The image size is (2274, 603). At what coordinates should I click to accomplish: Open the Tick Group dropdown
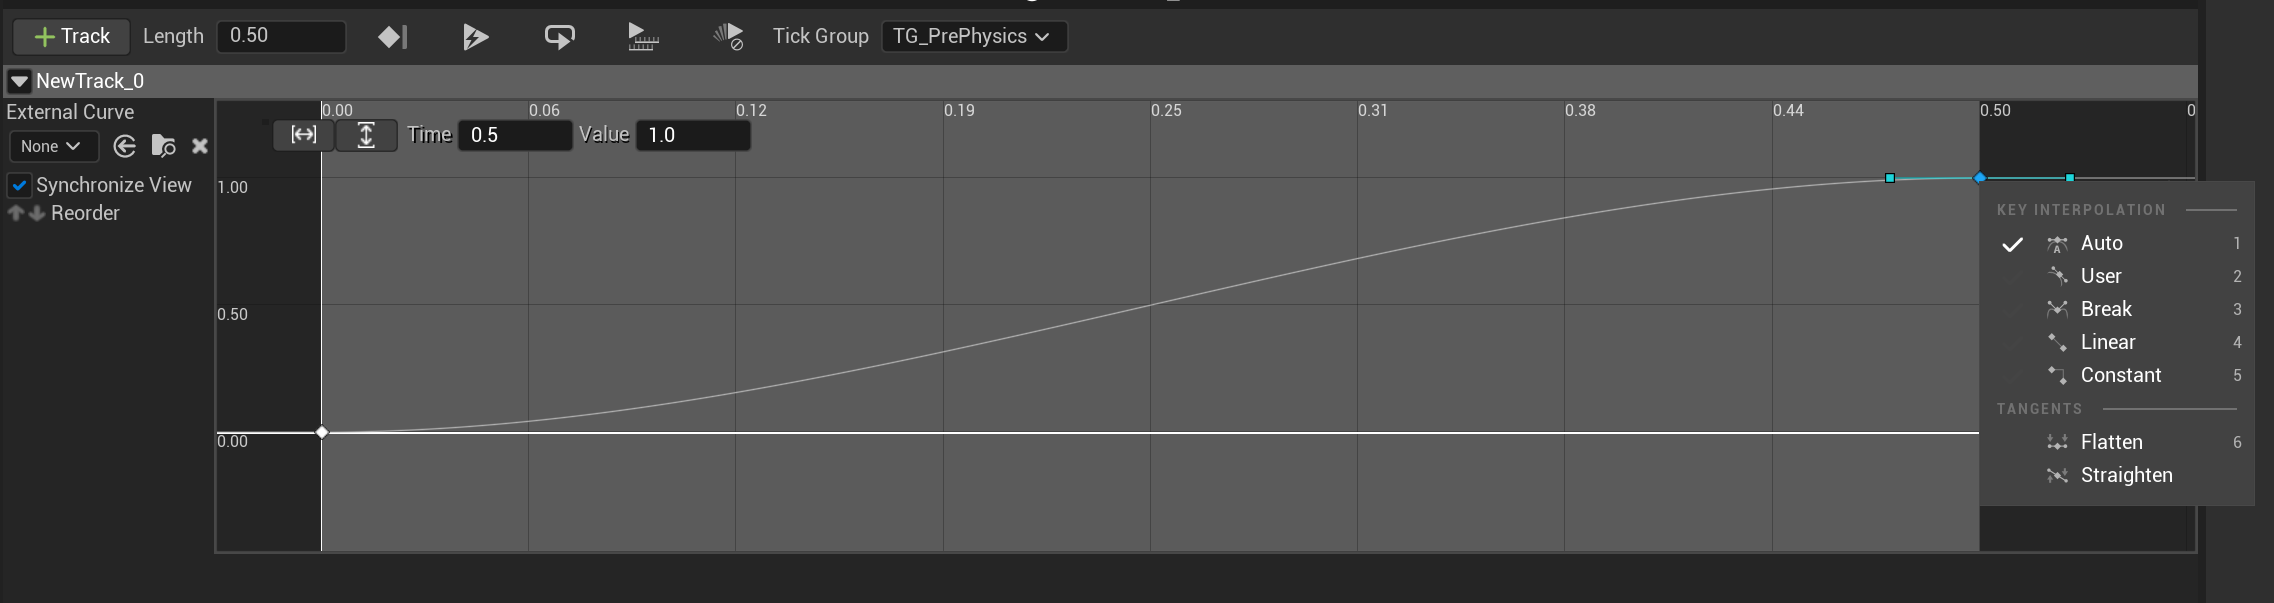tap(973, 36)
